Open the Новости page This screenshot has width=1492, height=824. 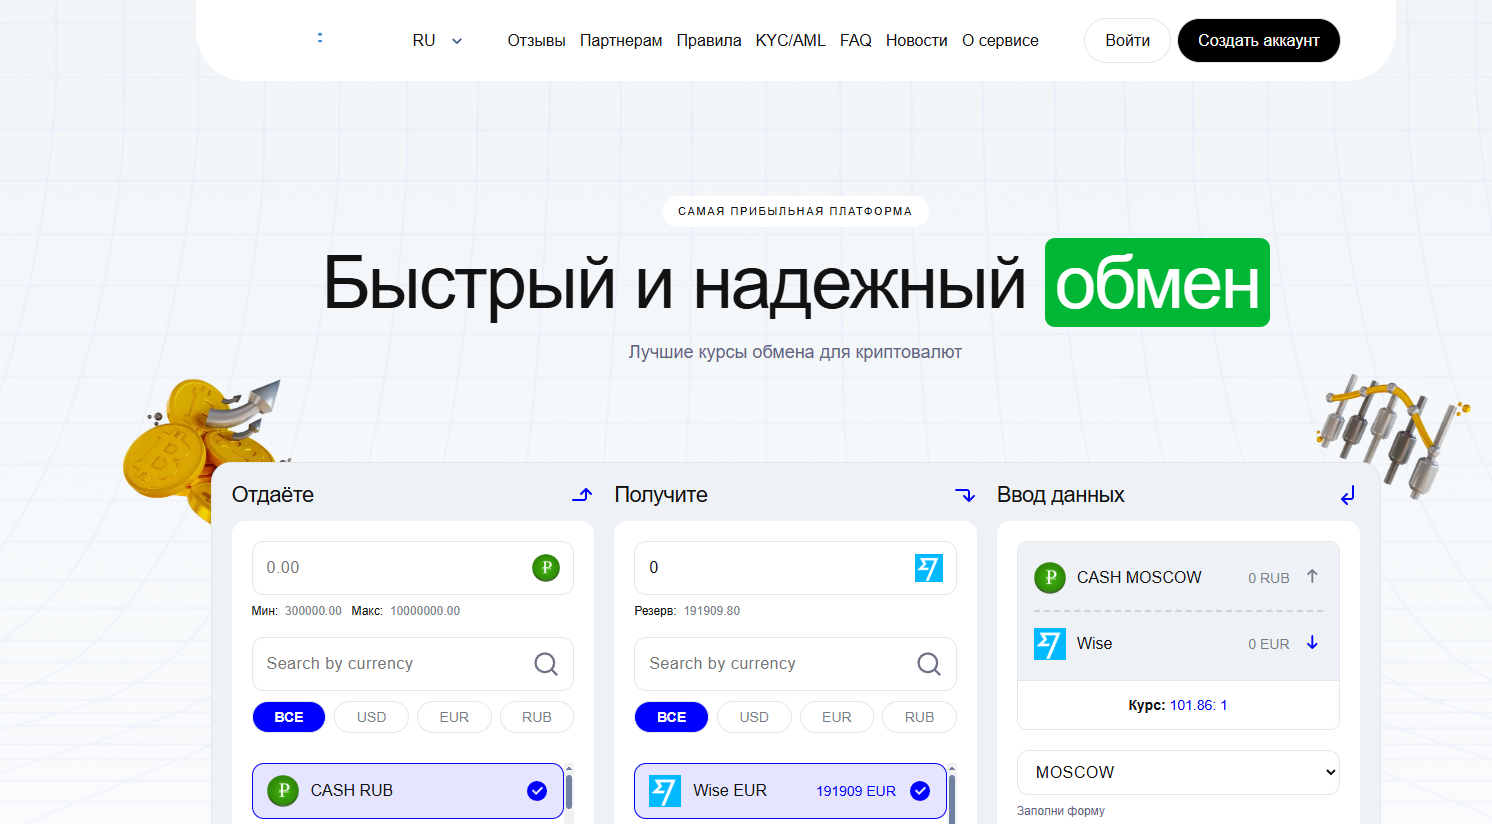917,41
